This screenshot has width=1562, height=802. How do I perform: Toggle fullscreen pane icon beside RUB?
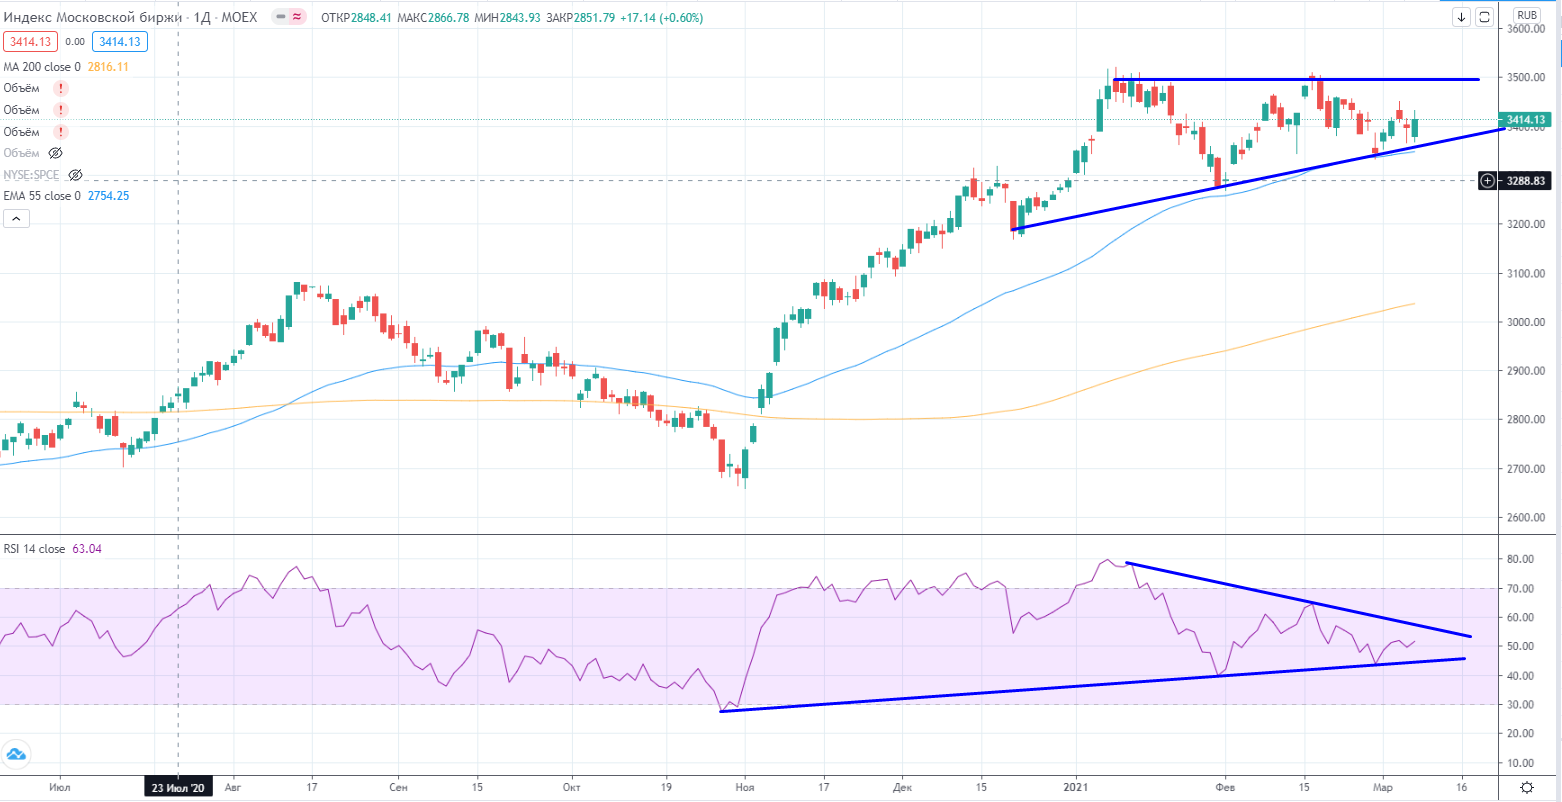click(1485, 17)
